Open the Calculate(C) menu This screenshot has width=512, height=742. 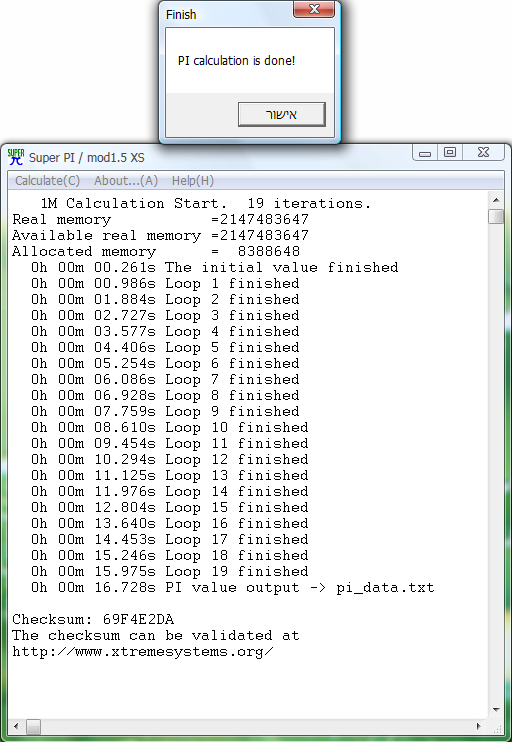click(x=47, y=181)
